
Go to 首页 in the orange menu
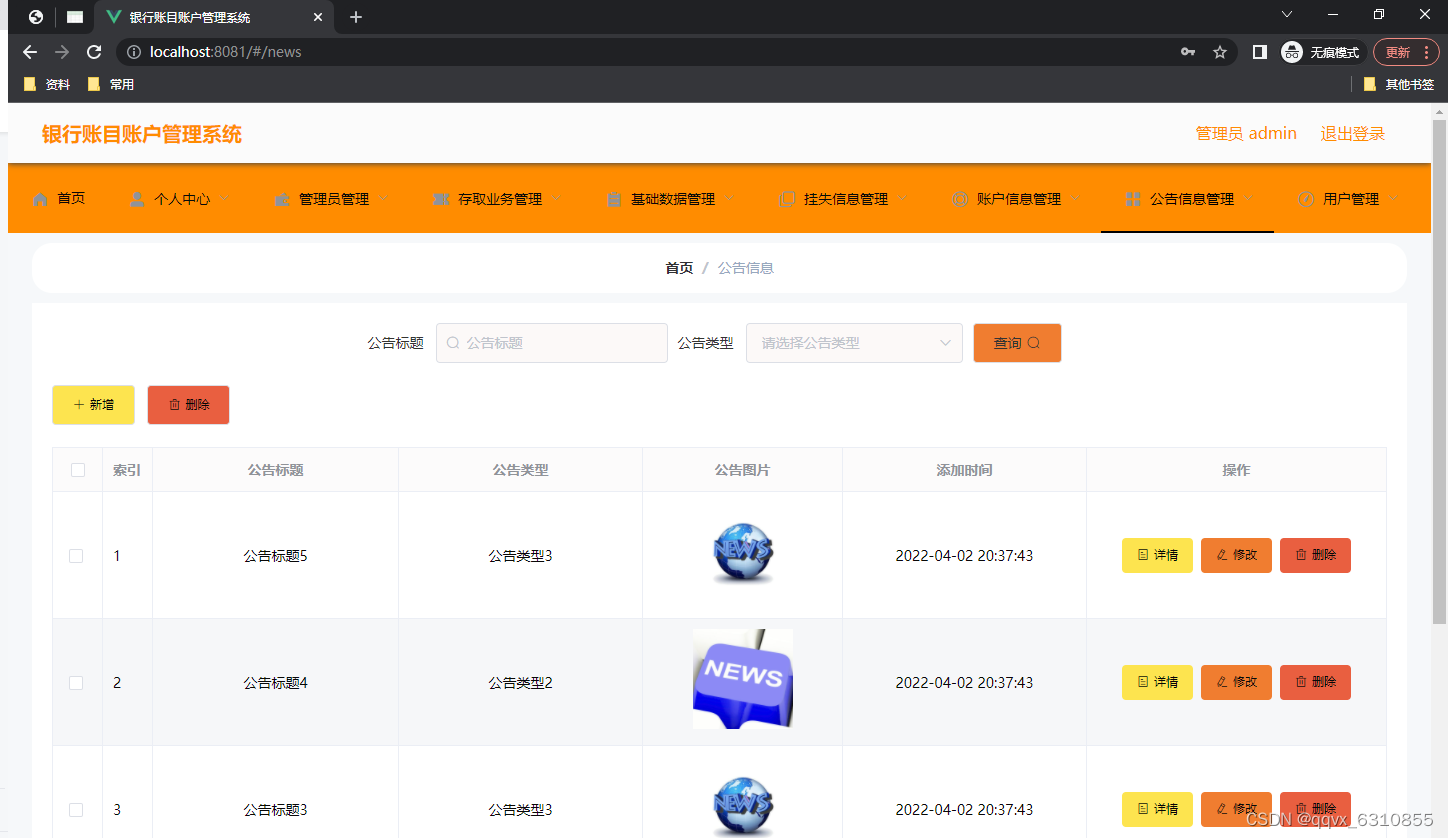pyautogui.click(x=59, y=199)
